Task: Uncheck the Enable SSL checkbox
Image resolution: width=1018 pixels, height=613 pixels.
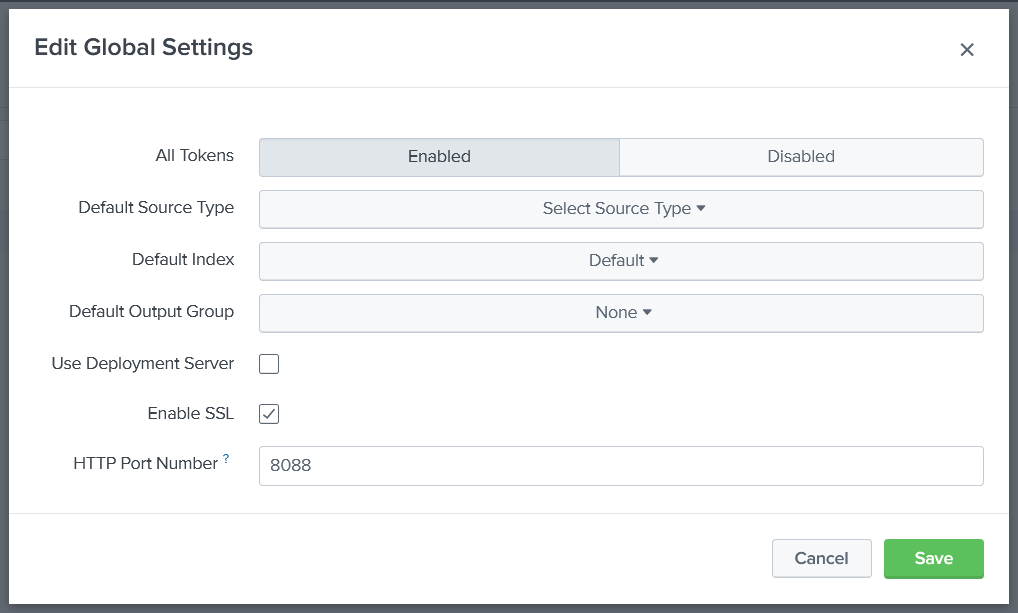Action: pyautogui.click(x=268, y=413)
